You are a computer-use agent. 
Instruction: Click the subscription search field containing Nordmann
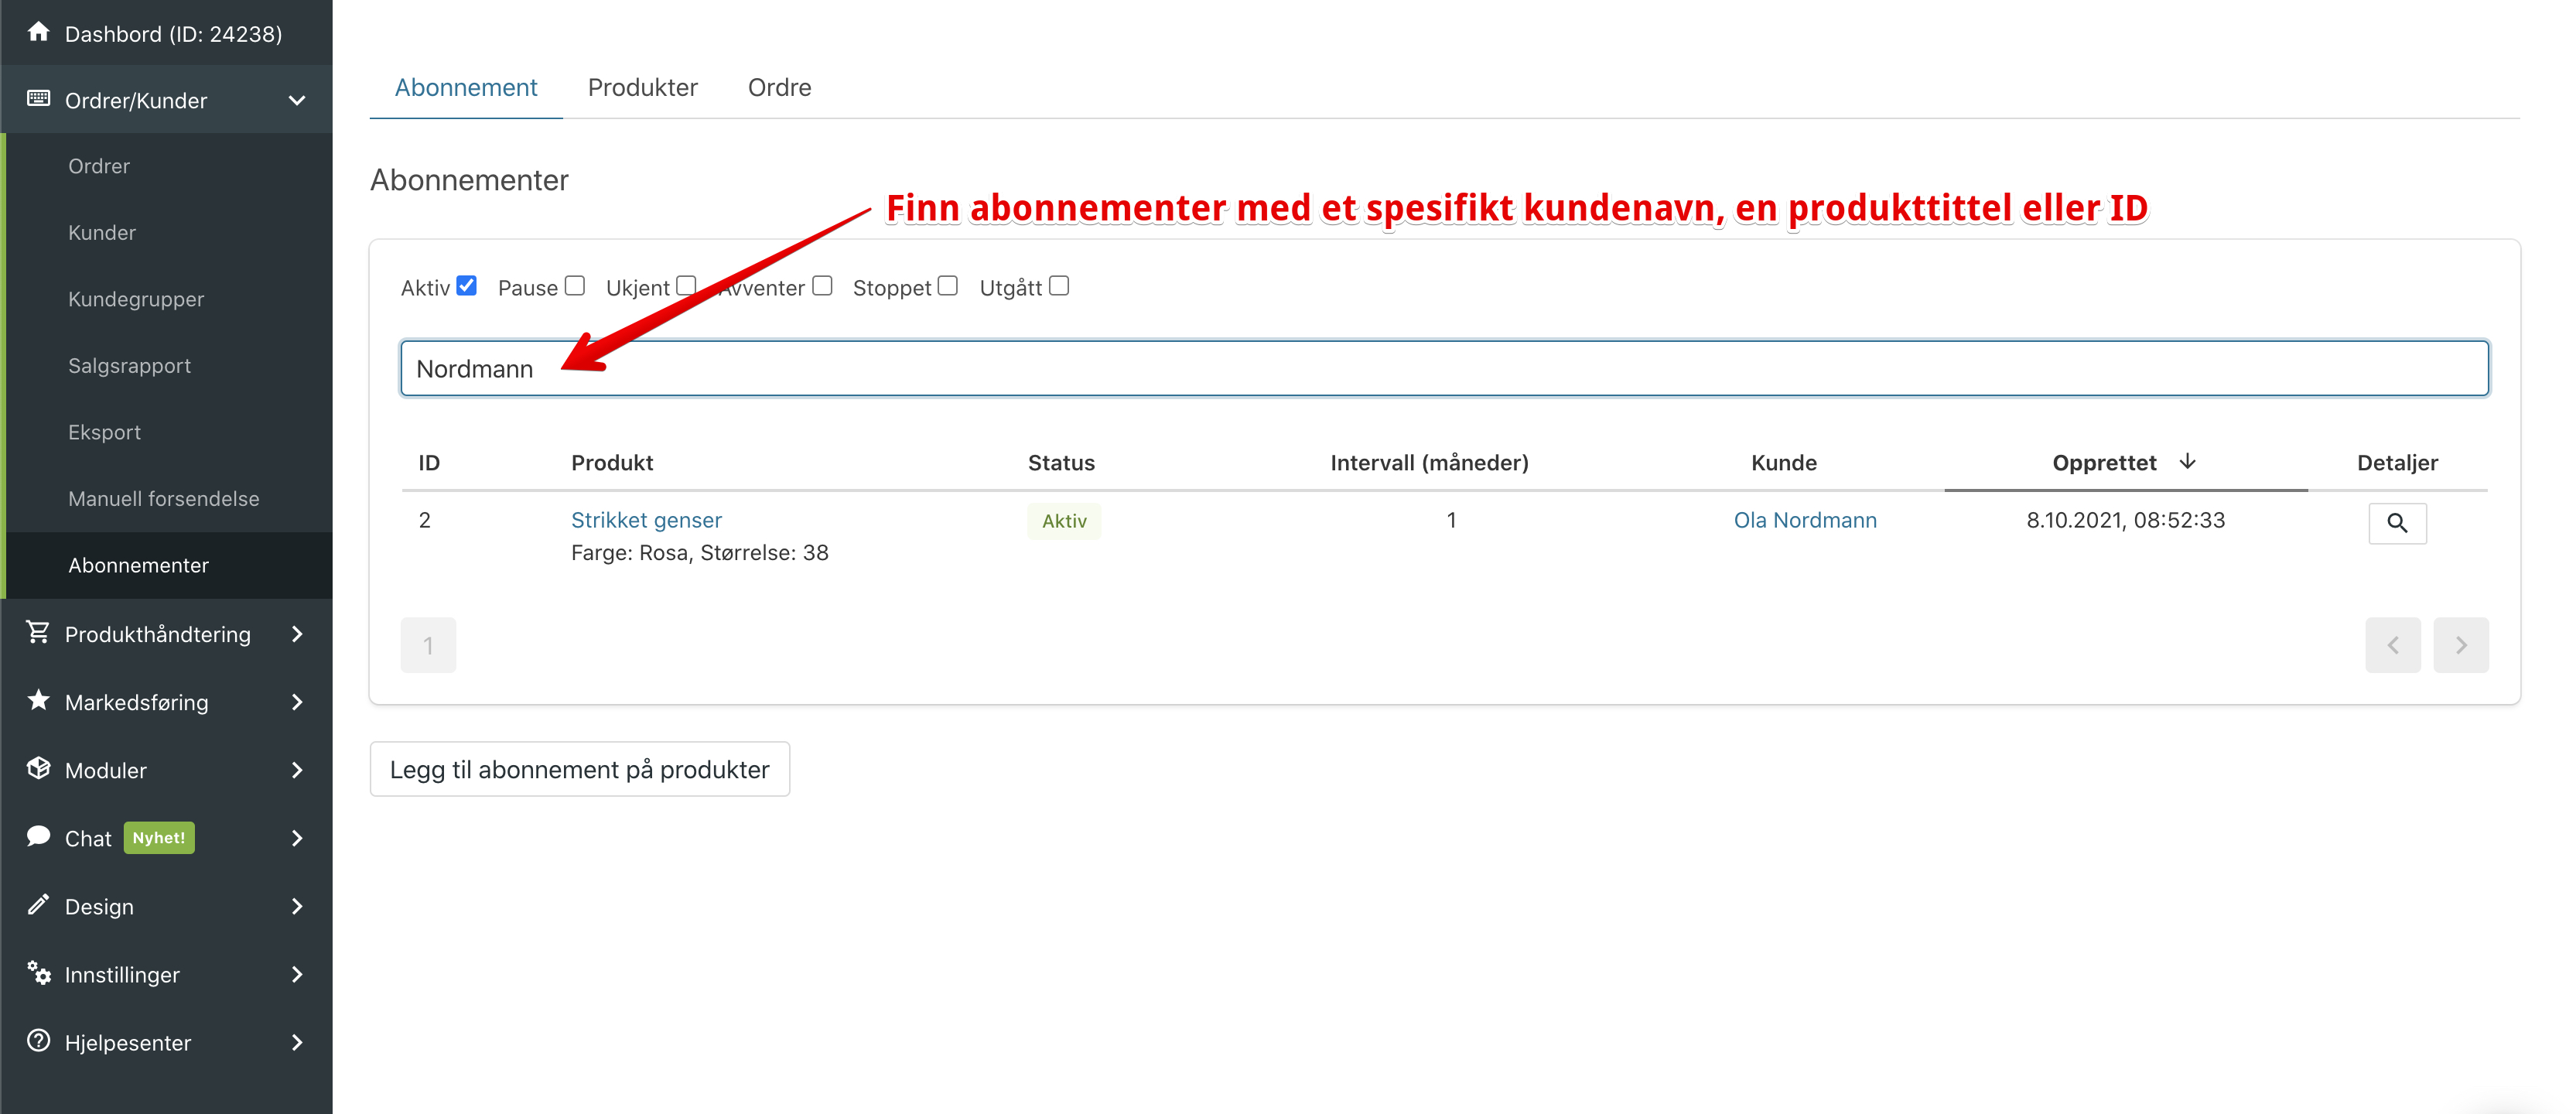point(1444,368)
